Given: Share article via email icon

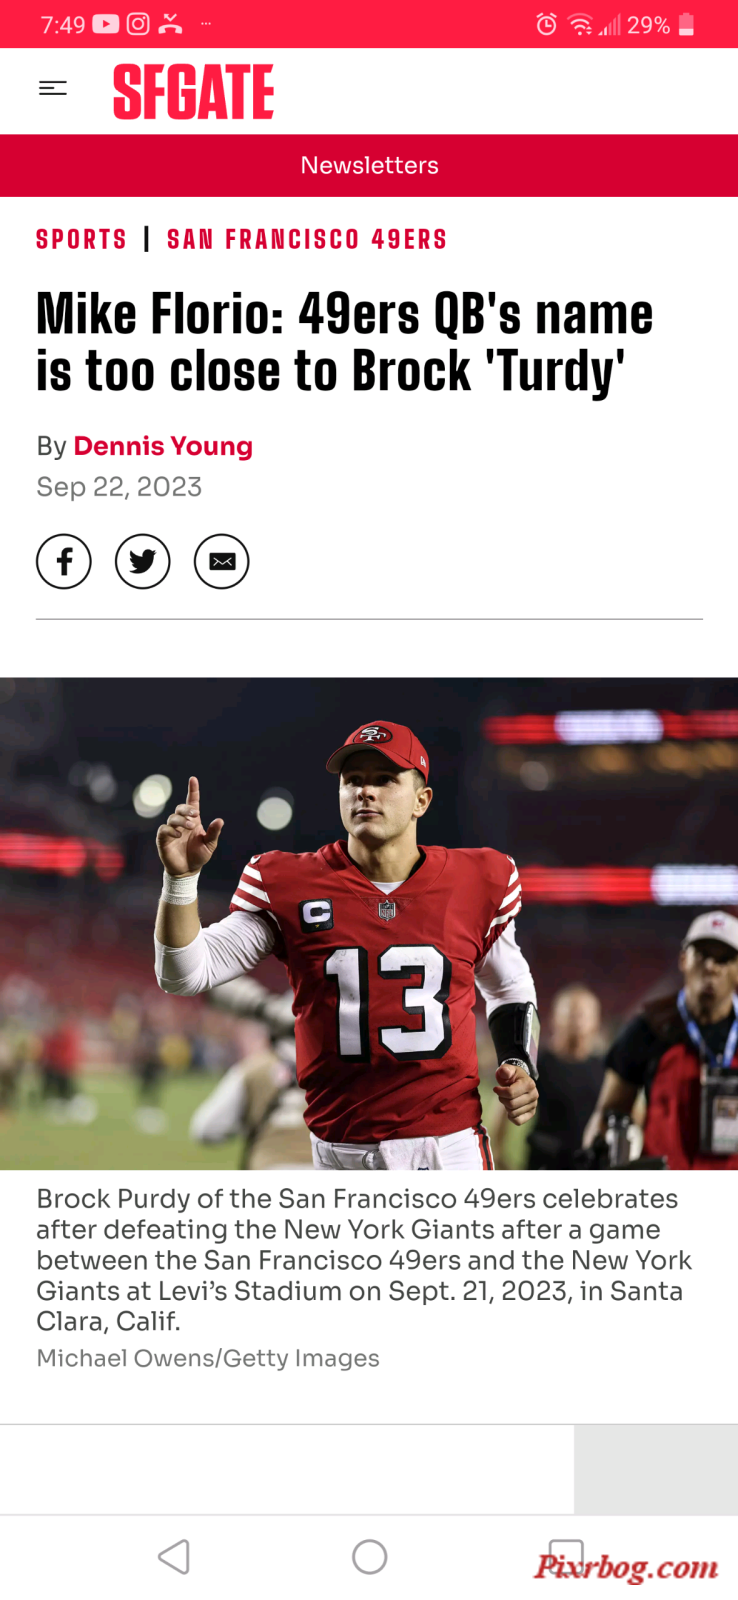Looking at the screenshot, I should click(x=222, y=562).
